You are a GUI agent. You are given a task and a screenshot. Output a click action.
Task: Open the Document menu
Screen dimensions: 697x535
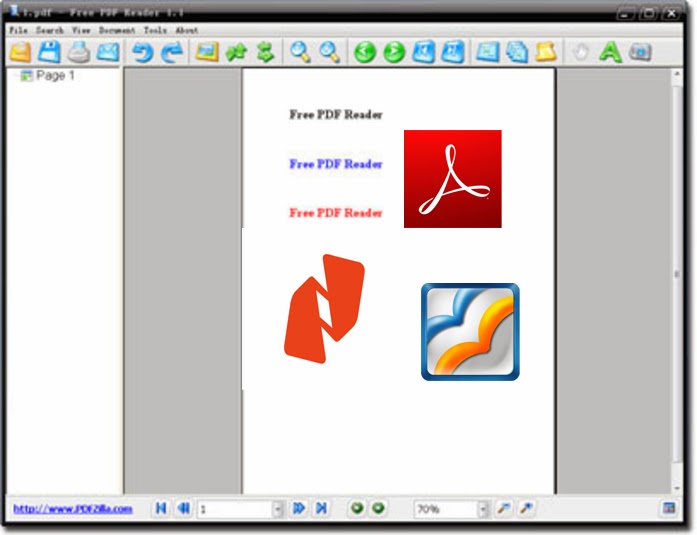pyautogui.click(x=117, y=30)
